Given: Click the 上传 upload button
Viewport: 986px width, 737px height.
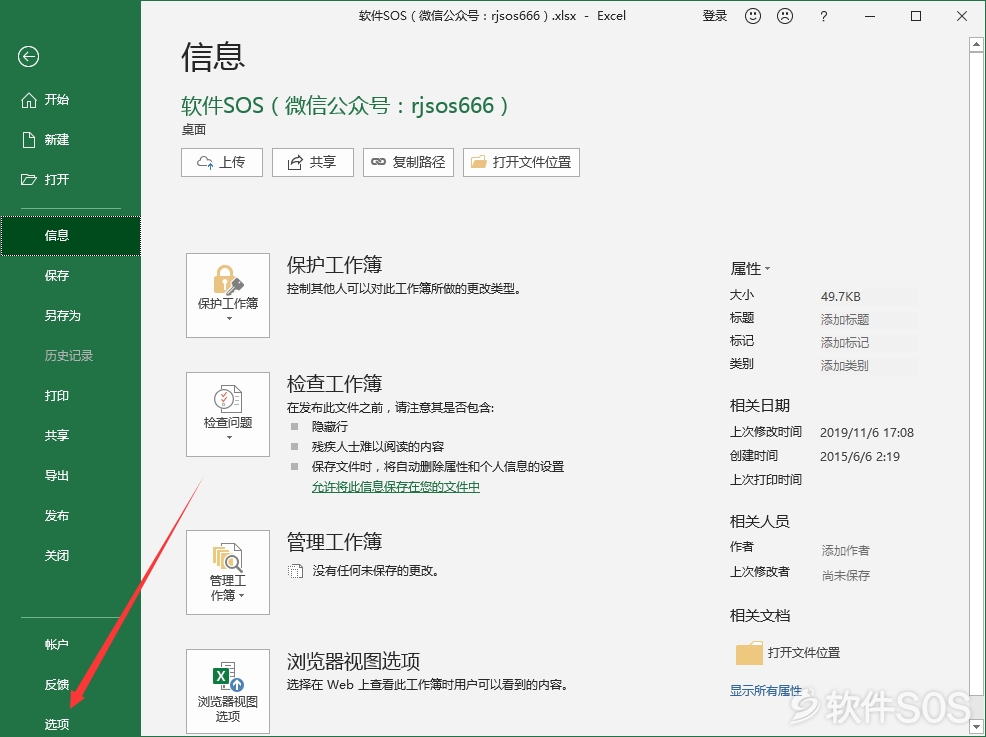Looking at the screenshot, I should click(x=222, y=162).
